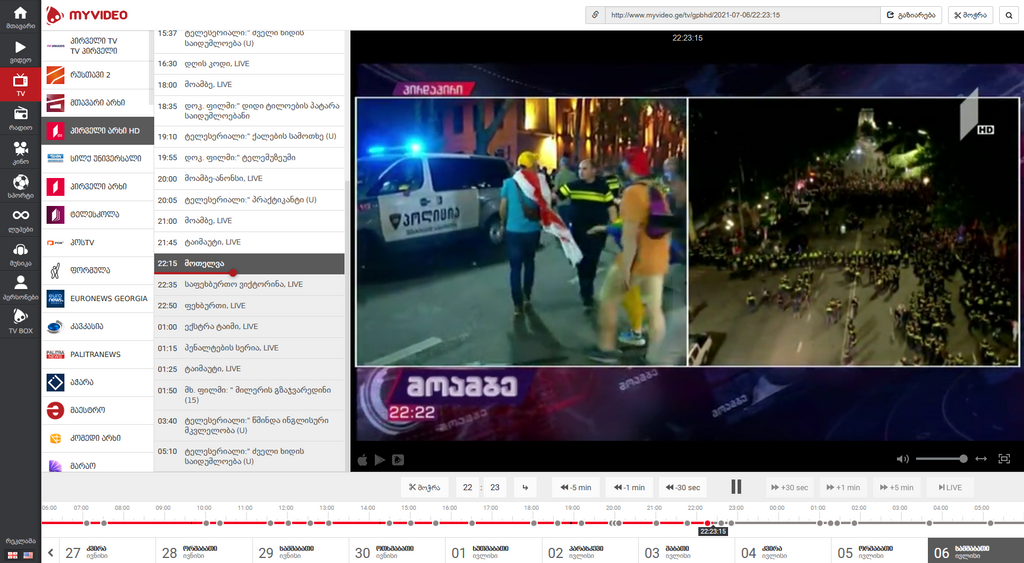This screenshot has height=563, width=1024.
Task: Switch to the US English flag language
Action: 27,555
